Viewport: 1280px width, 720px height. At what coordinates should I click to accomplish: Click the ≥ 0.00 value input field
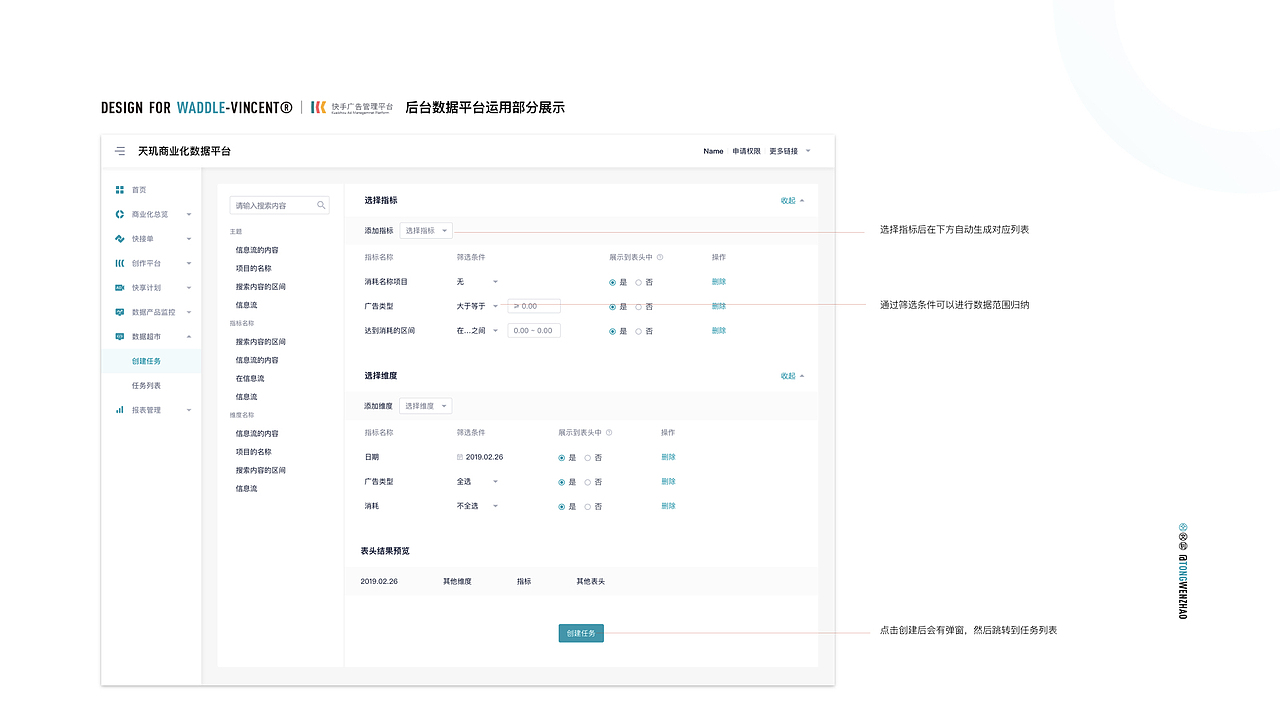(534, 306)
